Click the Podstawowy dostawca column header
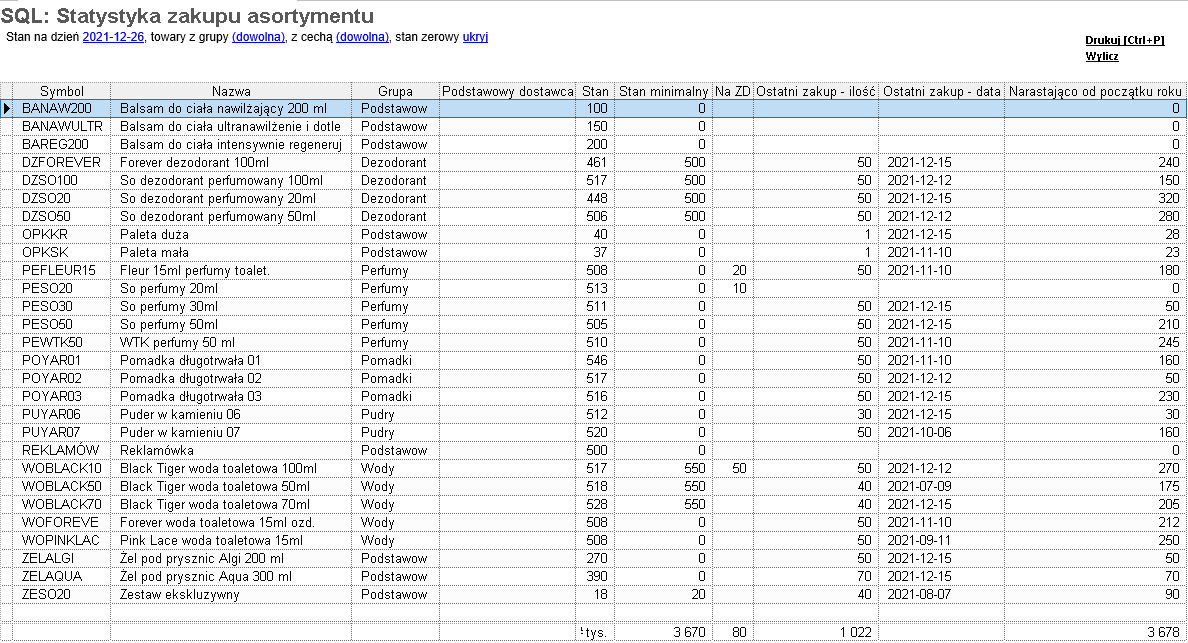This screenshot has height=643, width=1188. [x=508, y=91]
